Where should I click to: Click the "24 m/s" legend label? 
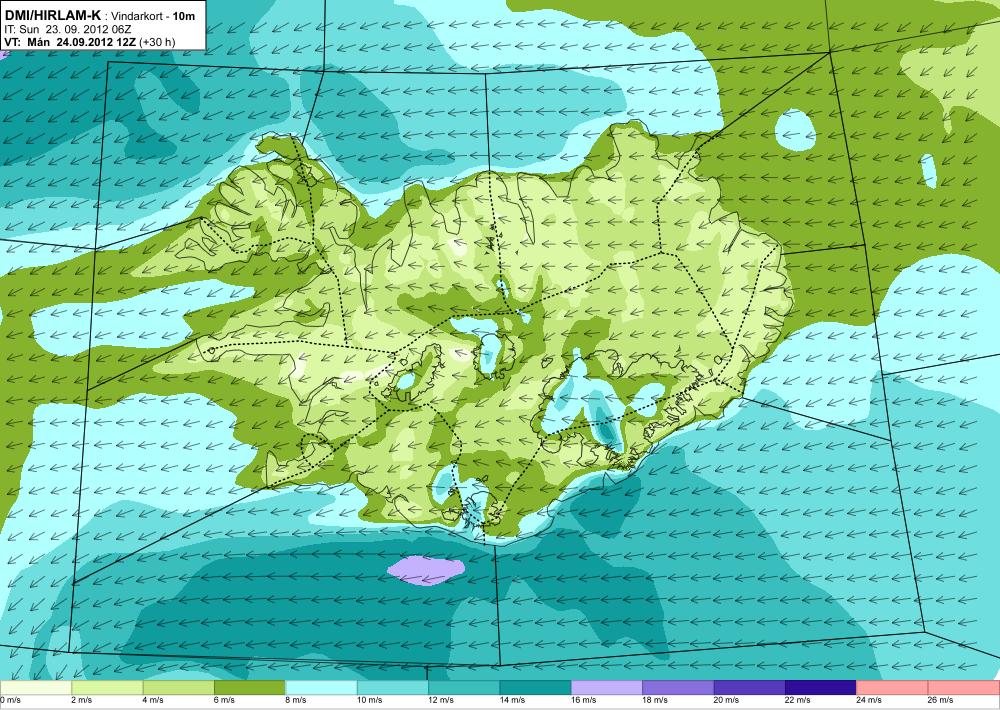tap(870, 700)
